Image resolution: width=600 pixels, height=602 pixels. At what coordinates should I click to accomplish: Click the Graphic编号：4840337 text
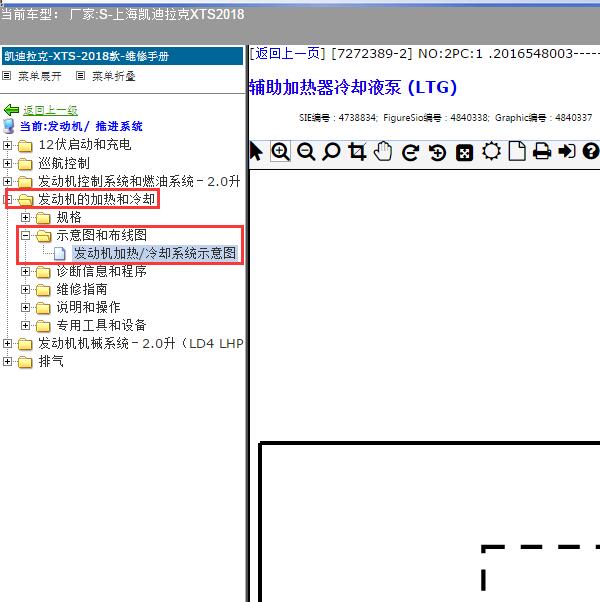click(543, 118)
